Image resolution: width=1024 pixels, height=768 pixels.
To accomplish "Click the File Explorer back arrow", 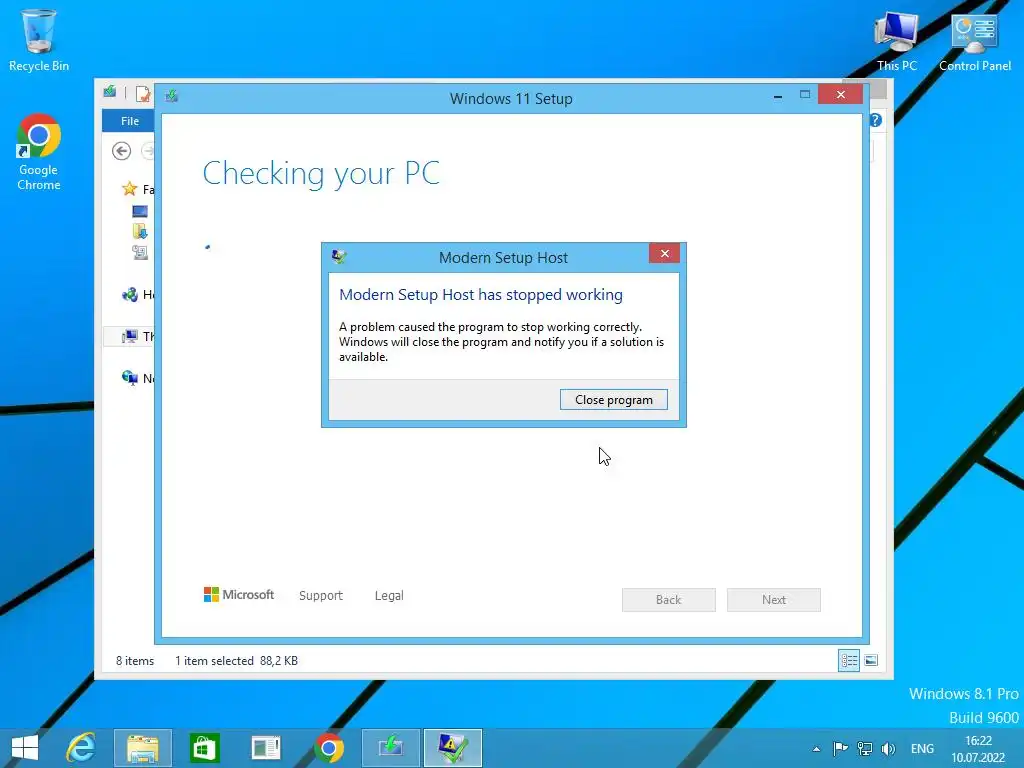I will 121,151.
